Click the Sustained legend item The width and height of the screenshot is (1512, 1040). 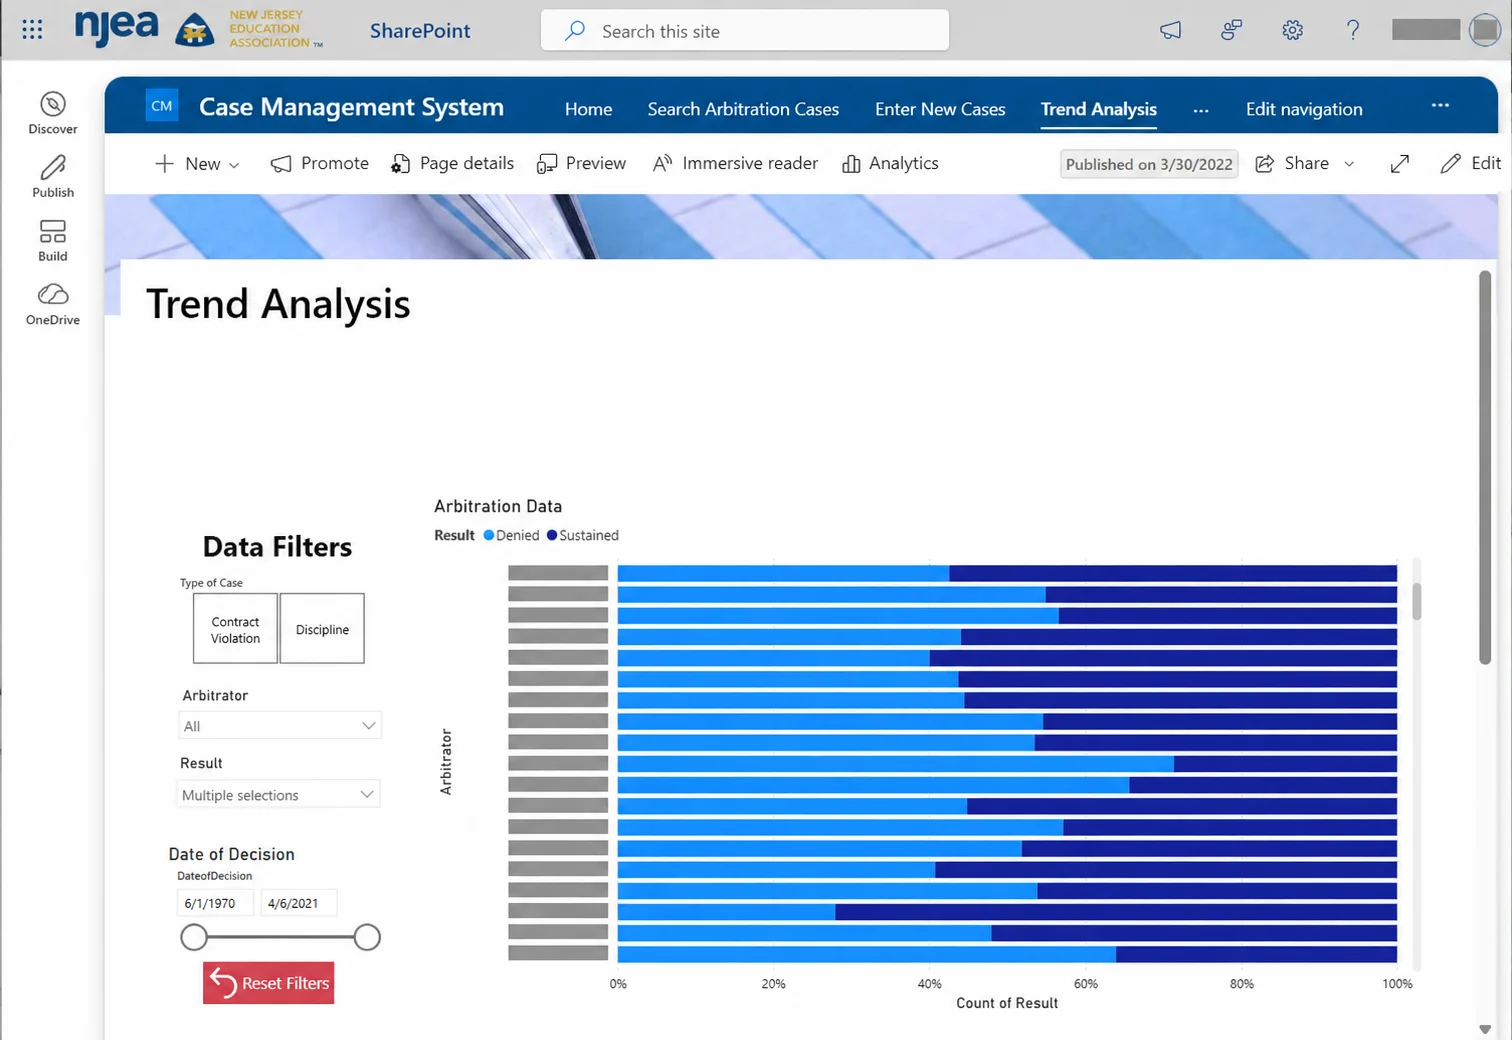pos(583,536)
